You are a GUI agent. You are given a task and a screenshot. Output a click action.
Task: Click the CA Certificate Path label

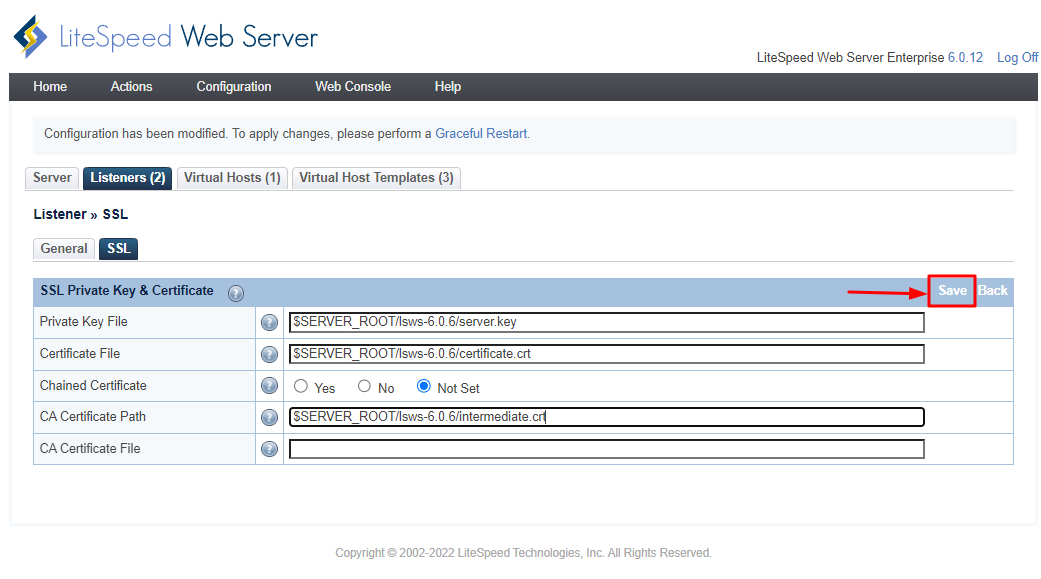click(x=93, y=416)
